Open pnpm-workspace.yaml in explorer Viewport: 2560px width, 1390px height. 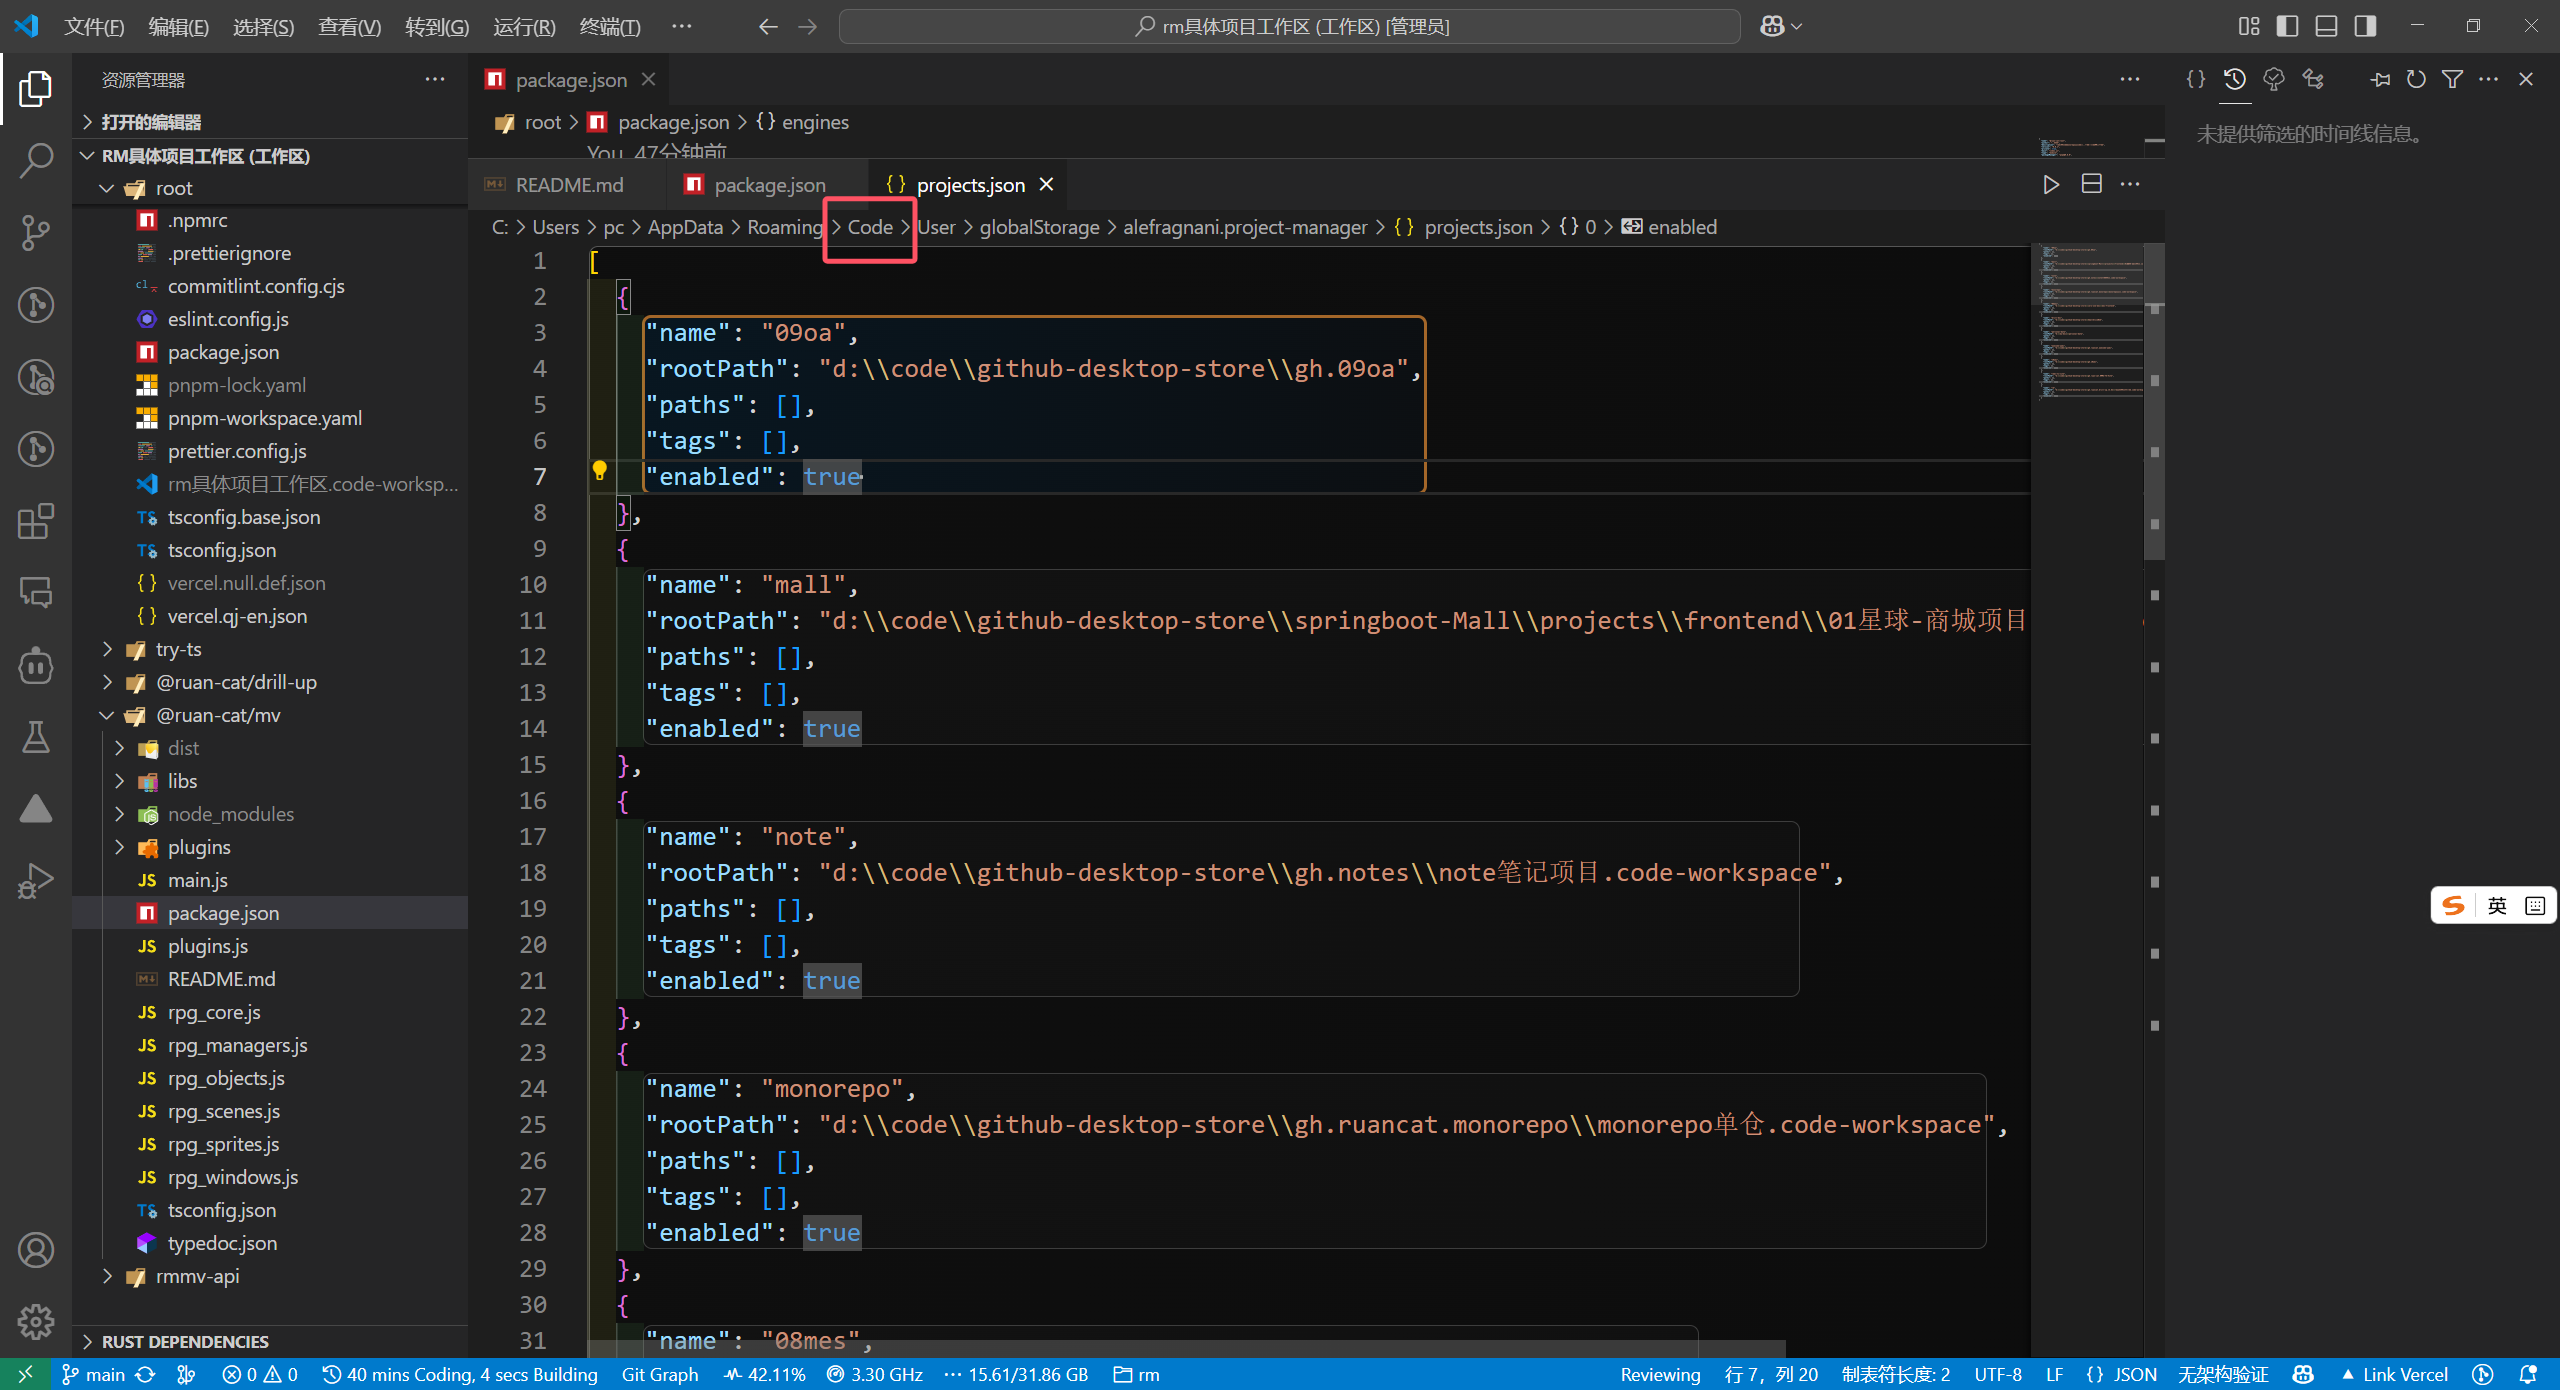tap(270, 418)
